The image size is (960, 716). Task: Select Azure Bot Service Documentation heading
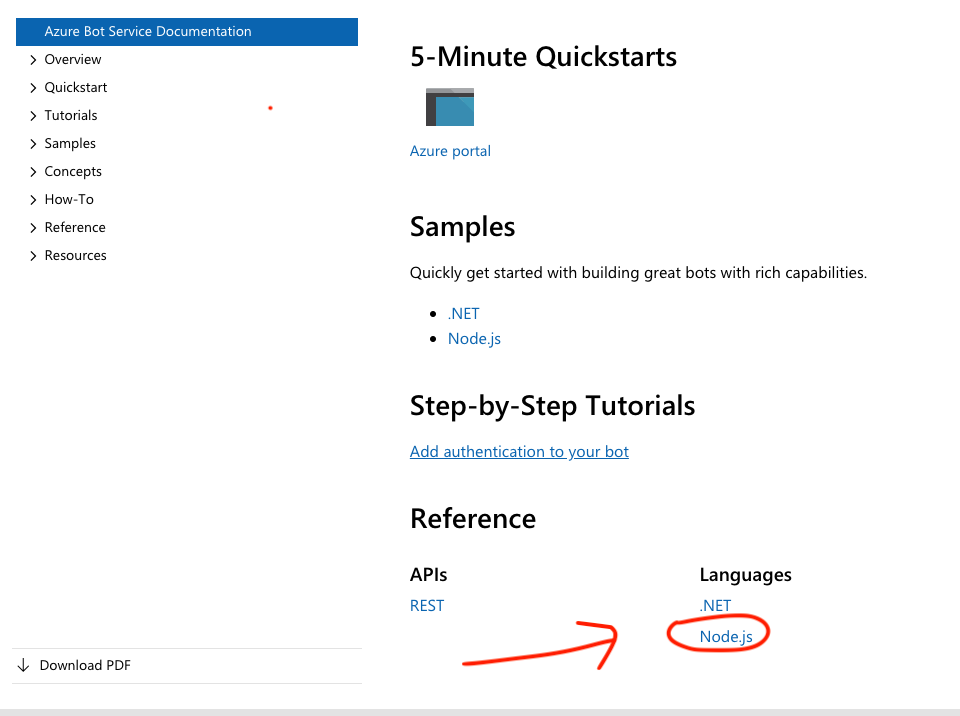tap(187, 32)
